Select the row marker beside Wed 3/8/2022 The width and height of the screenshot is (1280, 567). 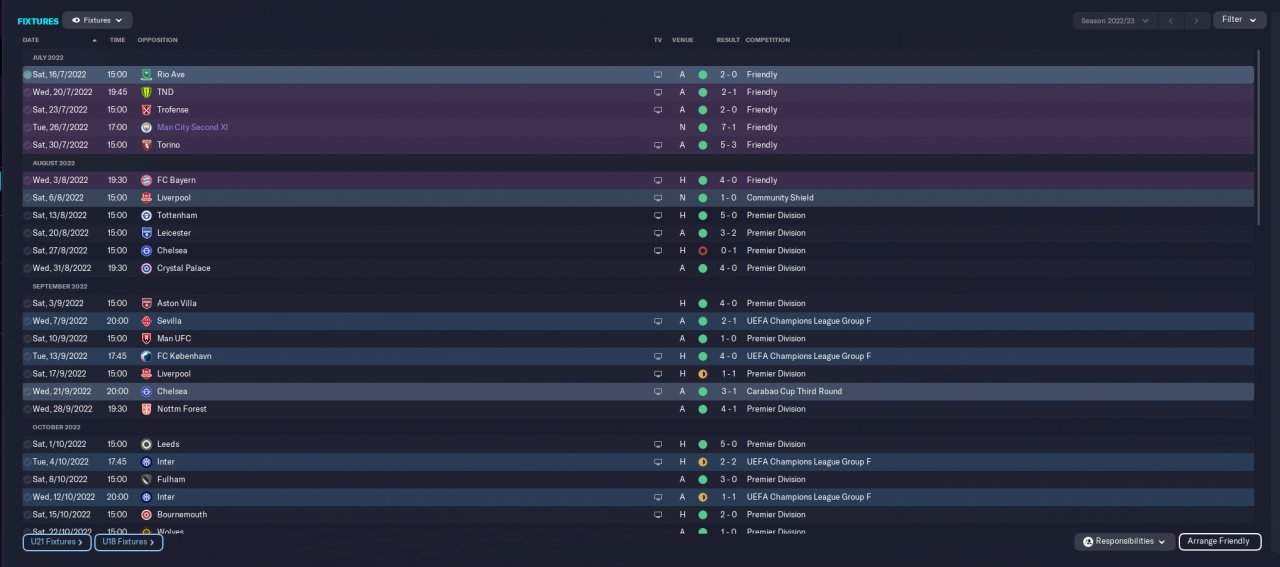click(27, 180)
